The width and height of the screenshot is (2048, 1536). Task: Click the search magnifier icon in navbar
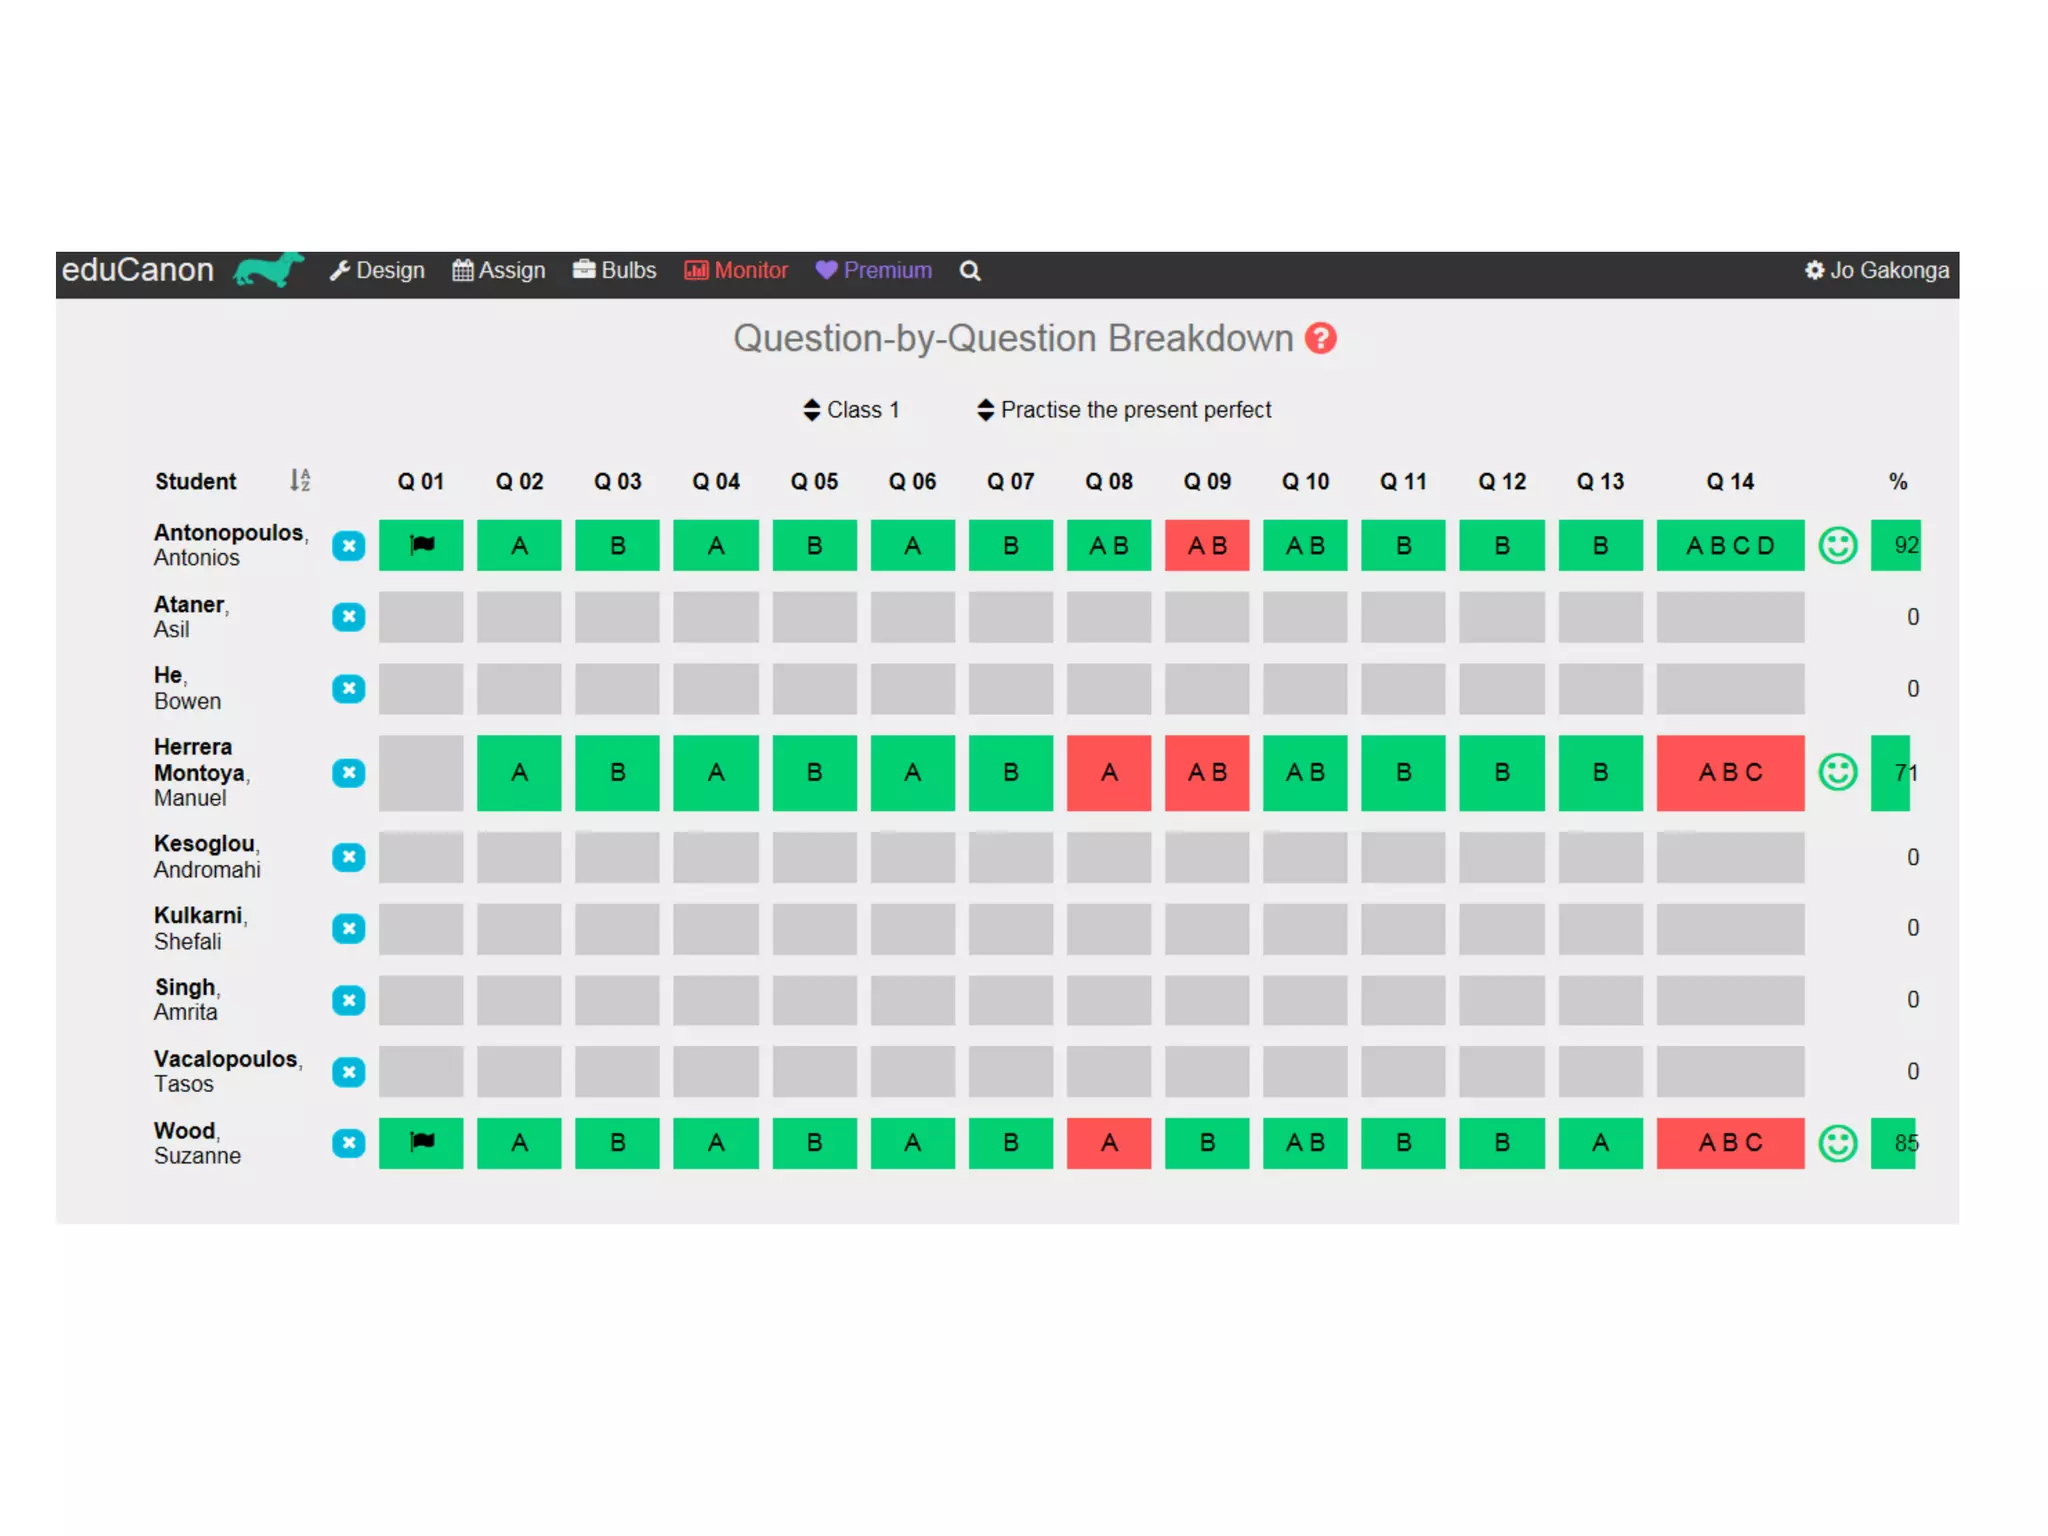tap(969, 271)
